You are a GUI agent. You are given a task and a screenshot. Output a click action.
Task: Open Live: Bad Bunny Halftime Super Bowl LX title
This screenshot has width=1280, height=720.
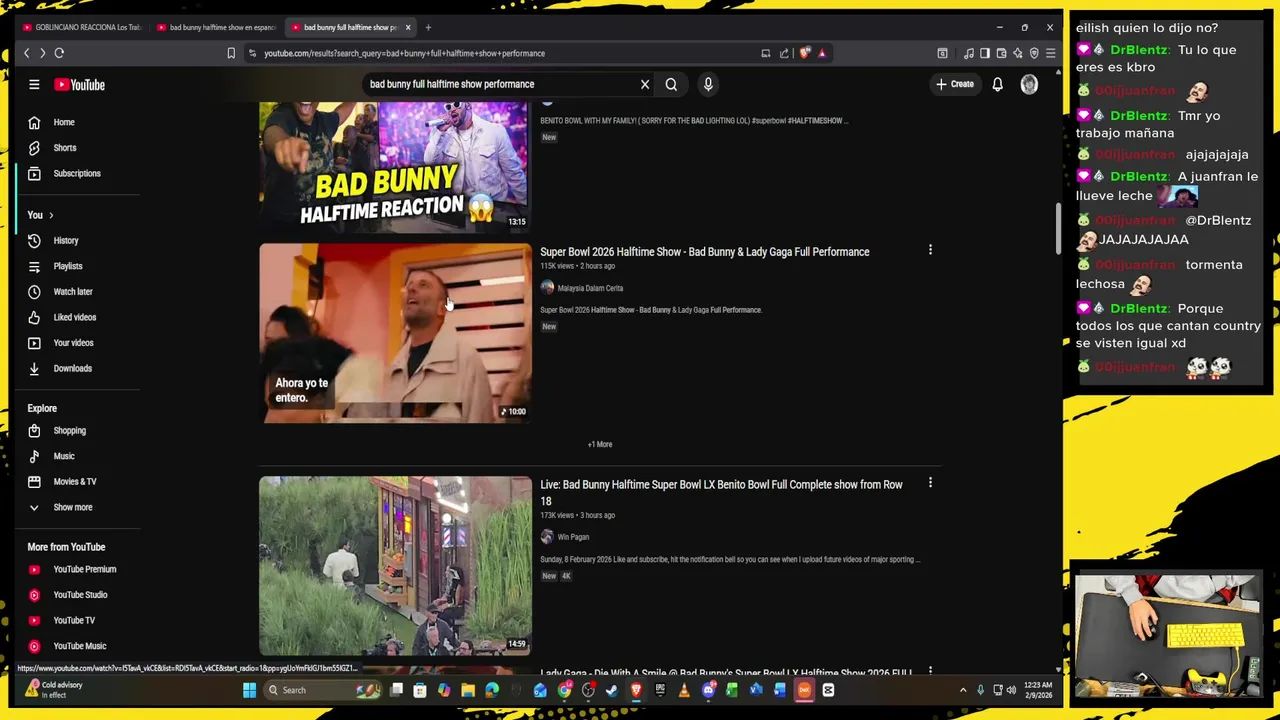721,493
